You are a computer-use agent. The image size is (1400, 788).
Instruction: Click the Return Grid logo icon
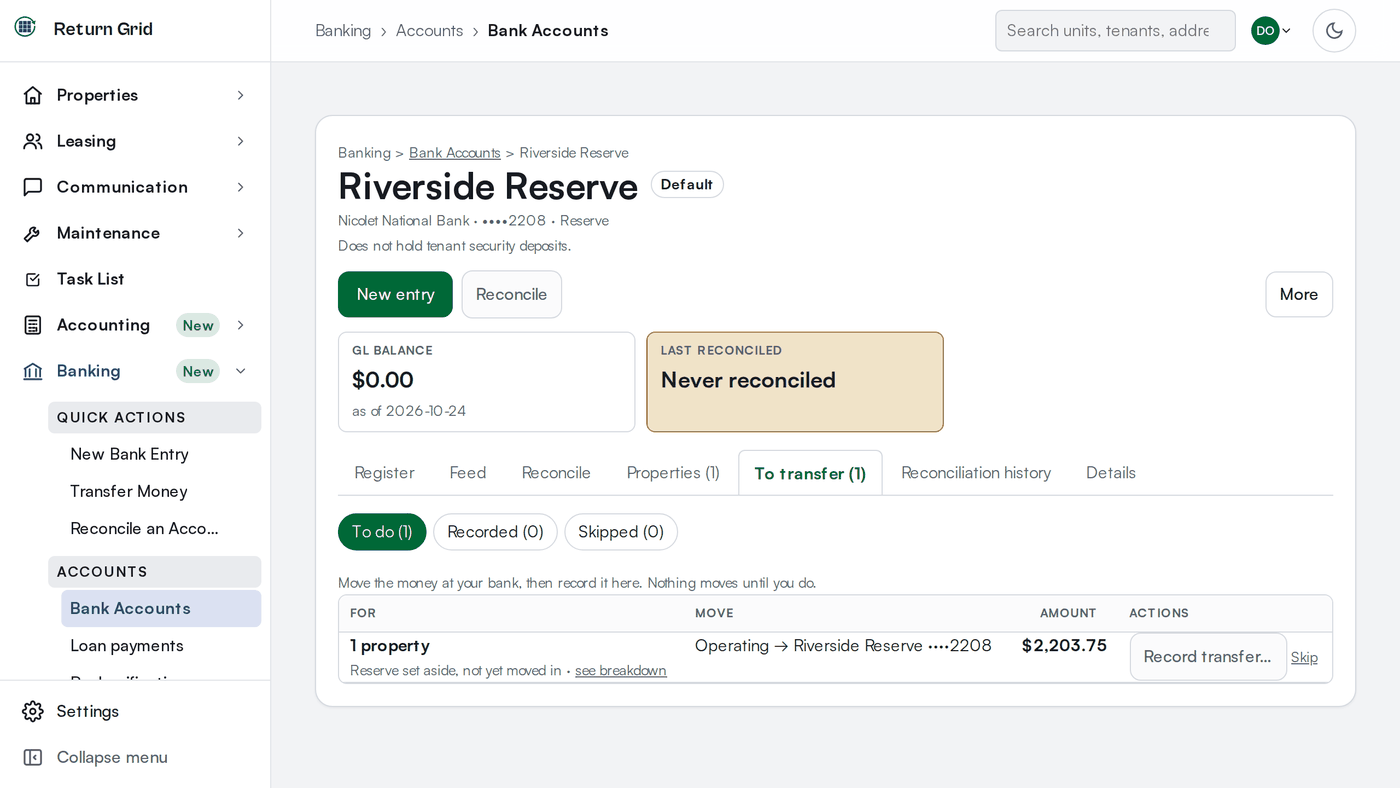(25, 27)
